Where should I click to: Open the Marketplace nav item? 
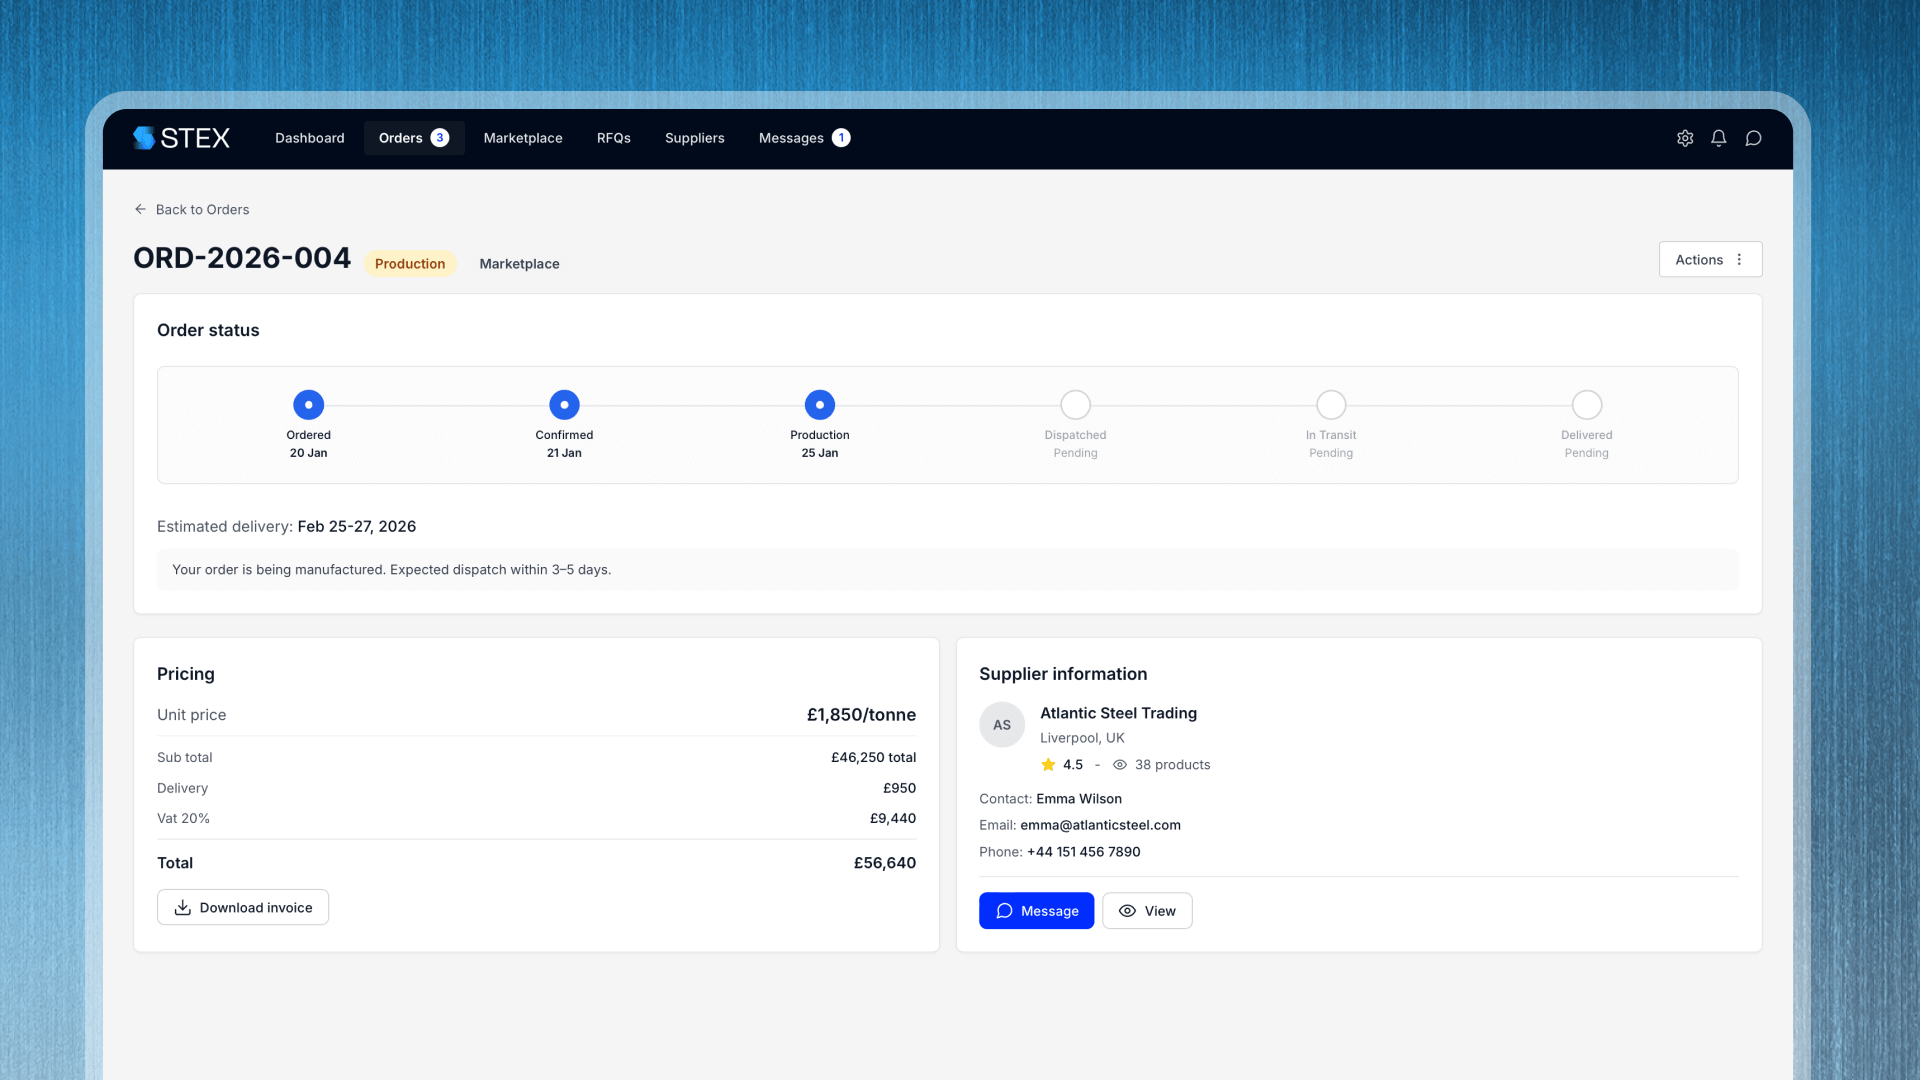(523, 138)
